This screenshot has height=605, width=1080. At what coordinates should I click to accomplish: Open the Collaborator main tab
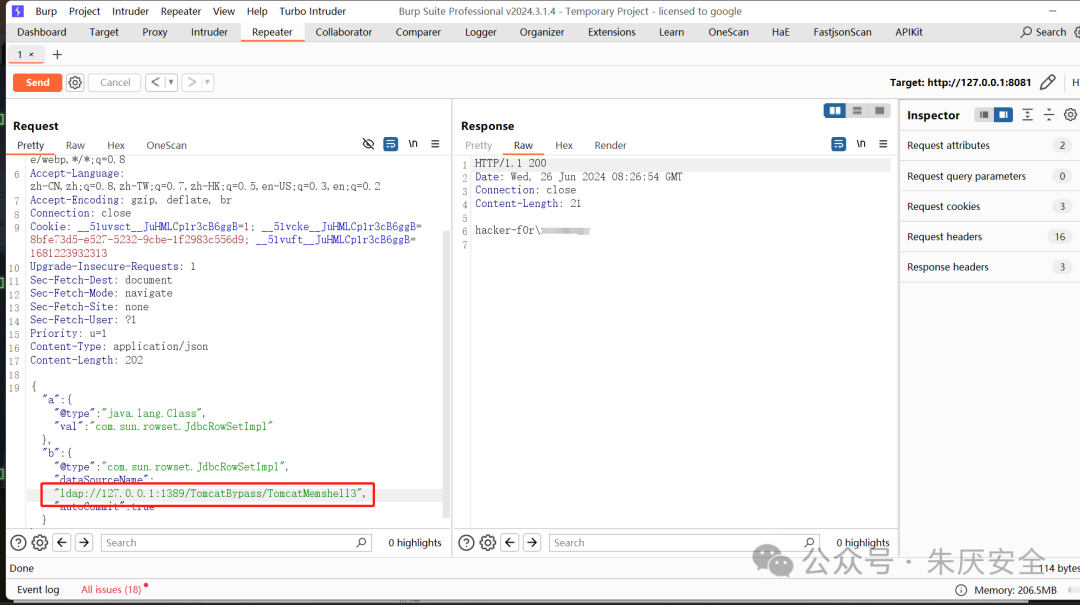coord(344,32)
